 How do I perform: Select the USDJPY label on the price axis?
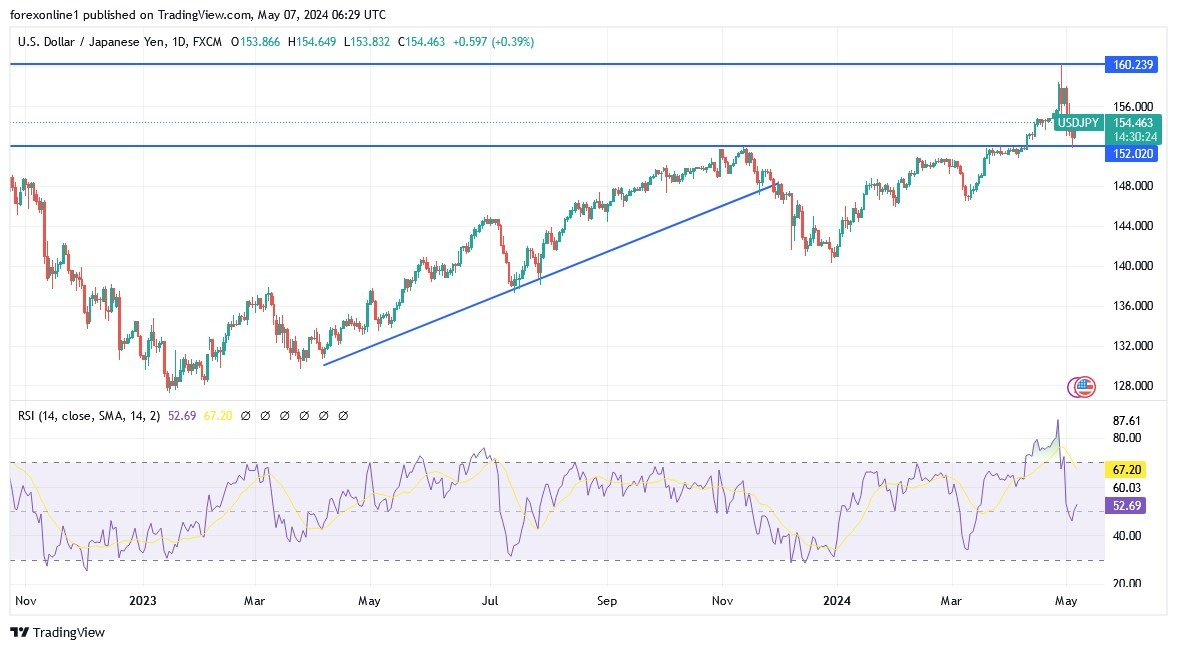pyautogui.click(x=1079, y=123)
